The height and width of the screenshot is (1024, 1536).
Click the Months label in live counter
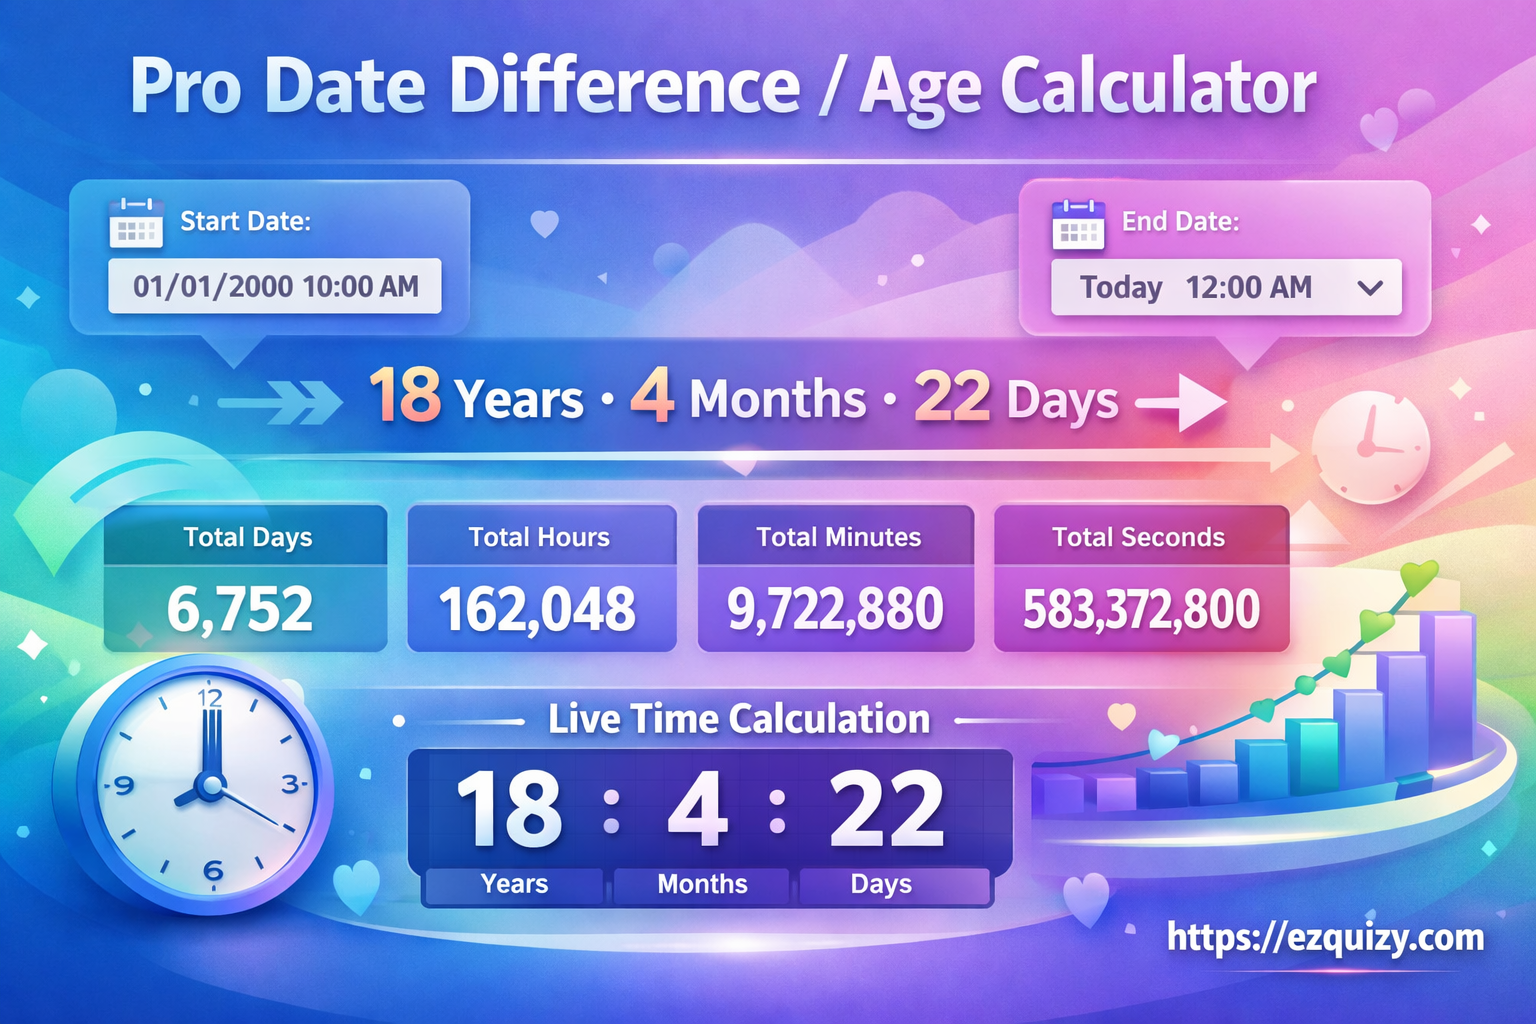tap(702, 884)
